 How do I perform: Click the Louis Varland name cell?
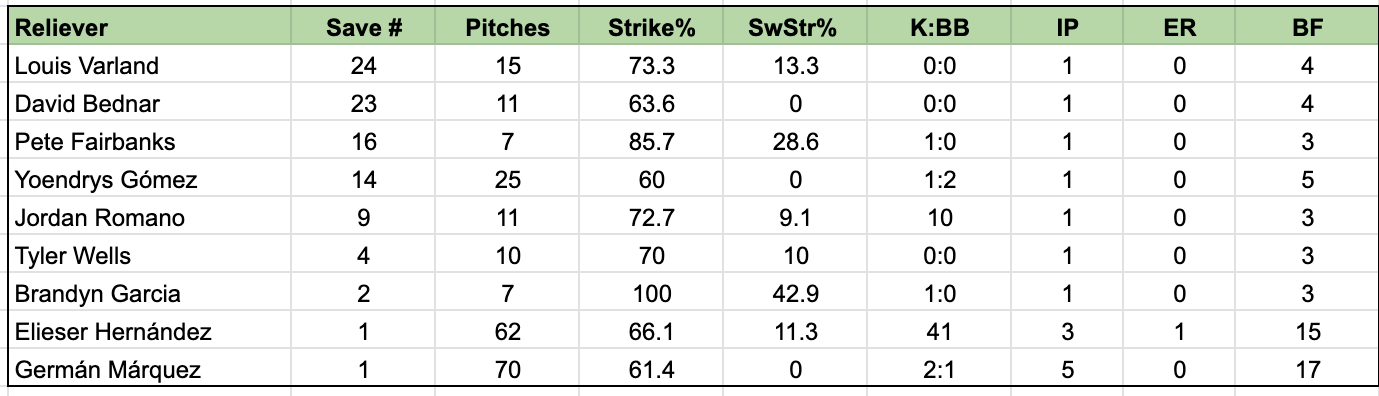(x=149, y=66)
